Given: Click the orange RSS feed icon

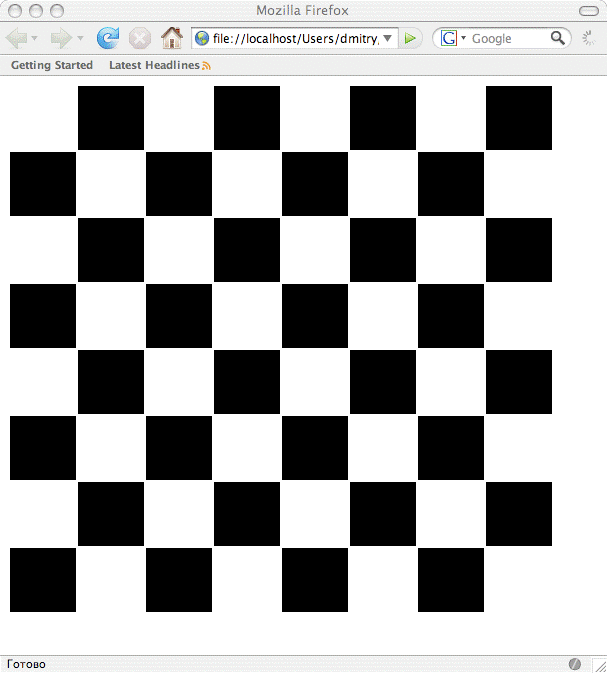Looking at the screenshot, I should pos(206,66).
